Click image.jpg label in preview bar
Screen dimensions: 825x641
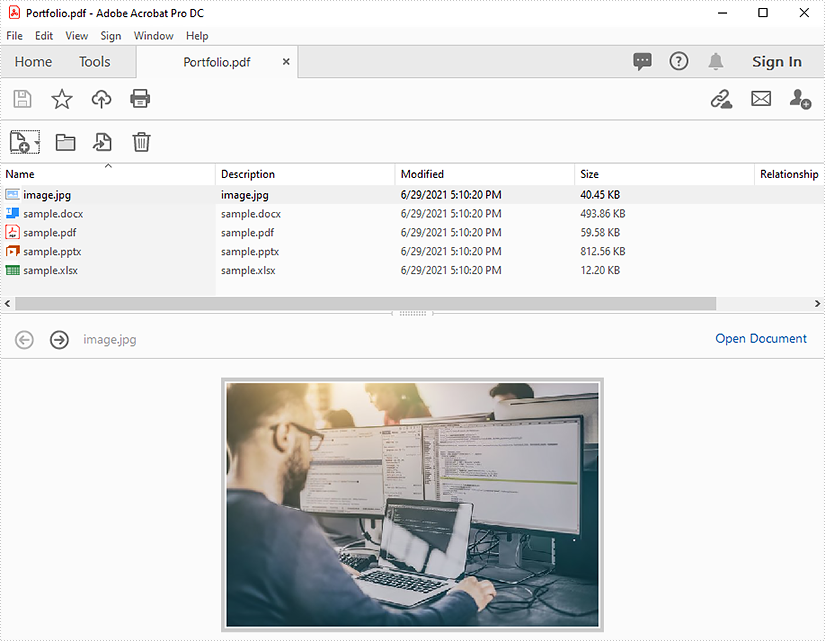point(109,340)
